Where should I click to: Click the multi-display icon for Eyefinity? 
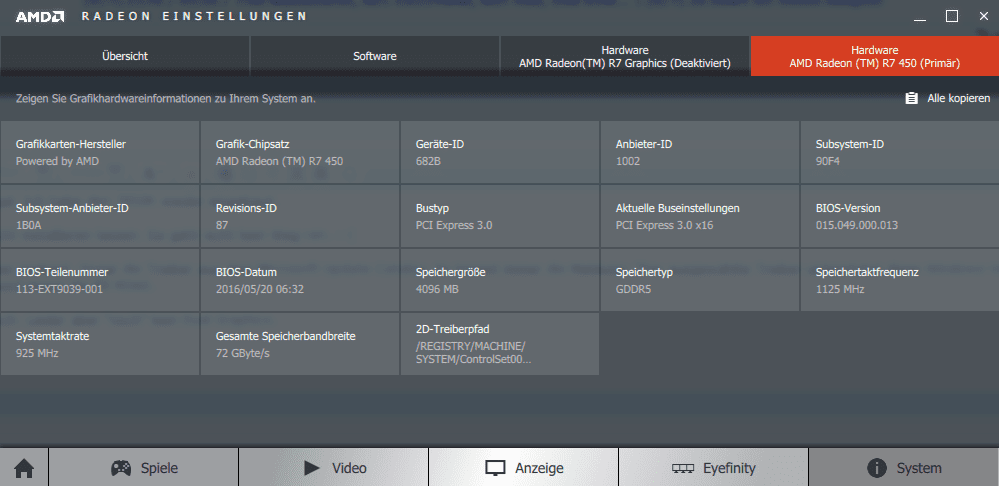[x=683, y=469]
